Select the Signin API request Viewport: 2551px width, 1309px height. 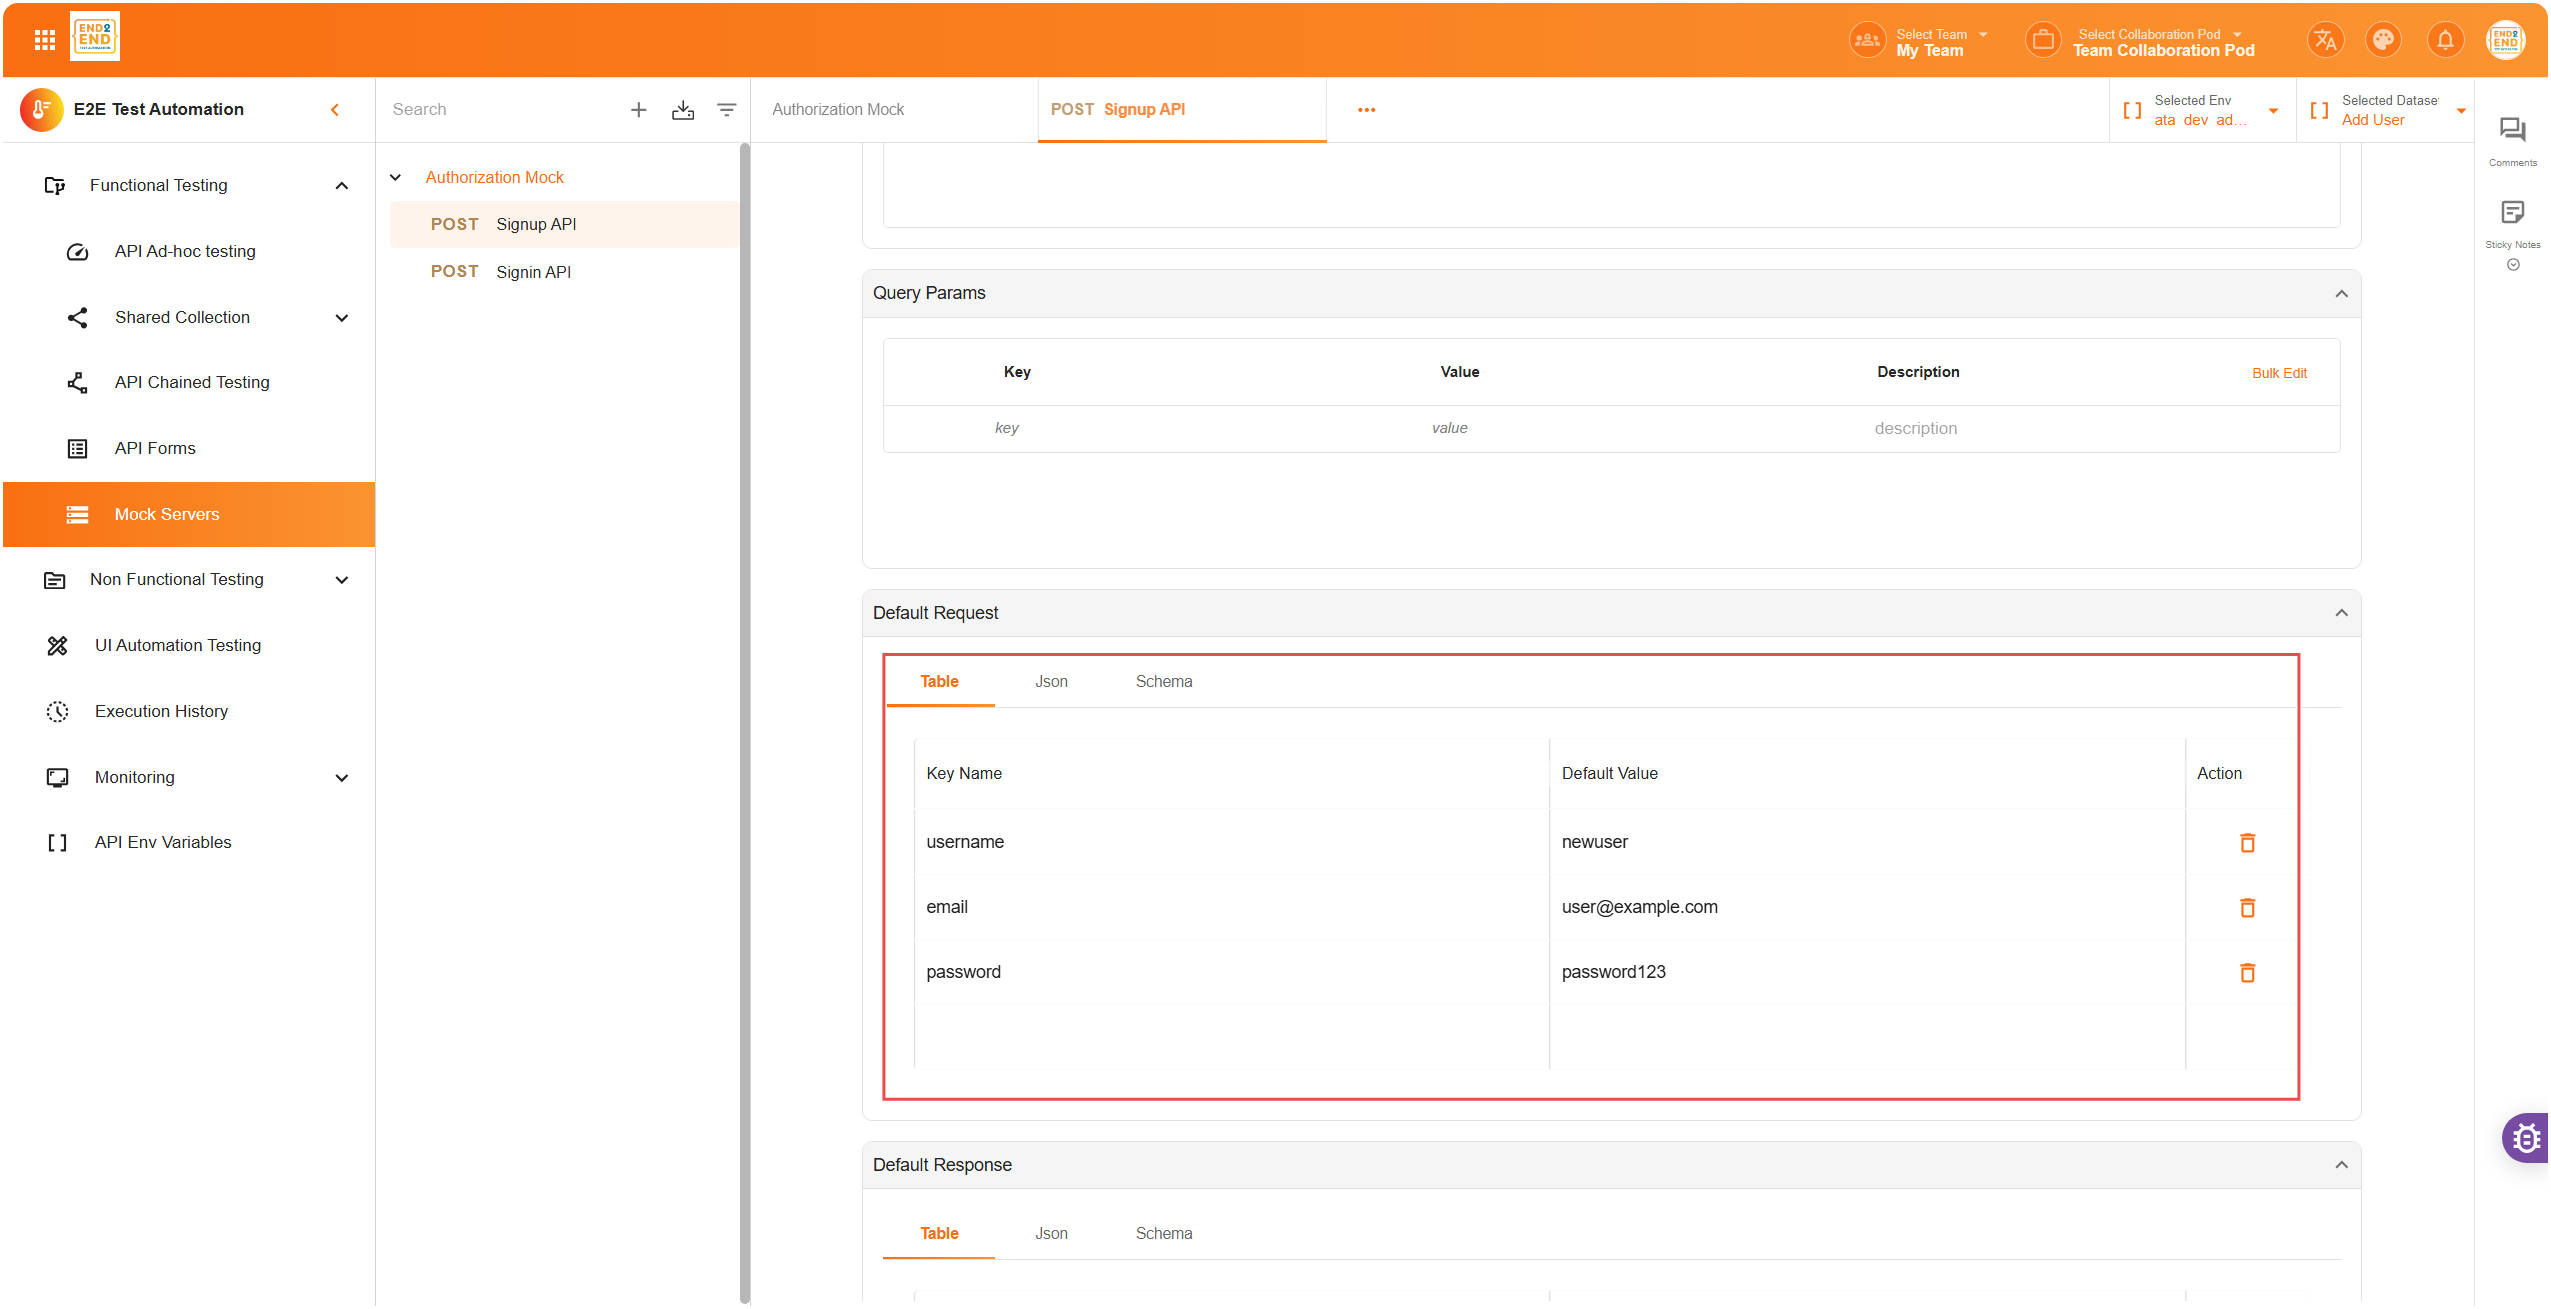click(x=533, y=272)
